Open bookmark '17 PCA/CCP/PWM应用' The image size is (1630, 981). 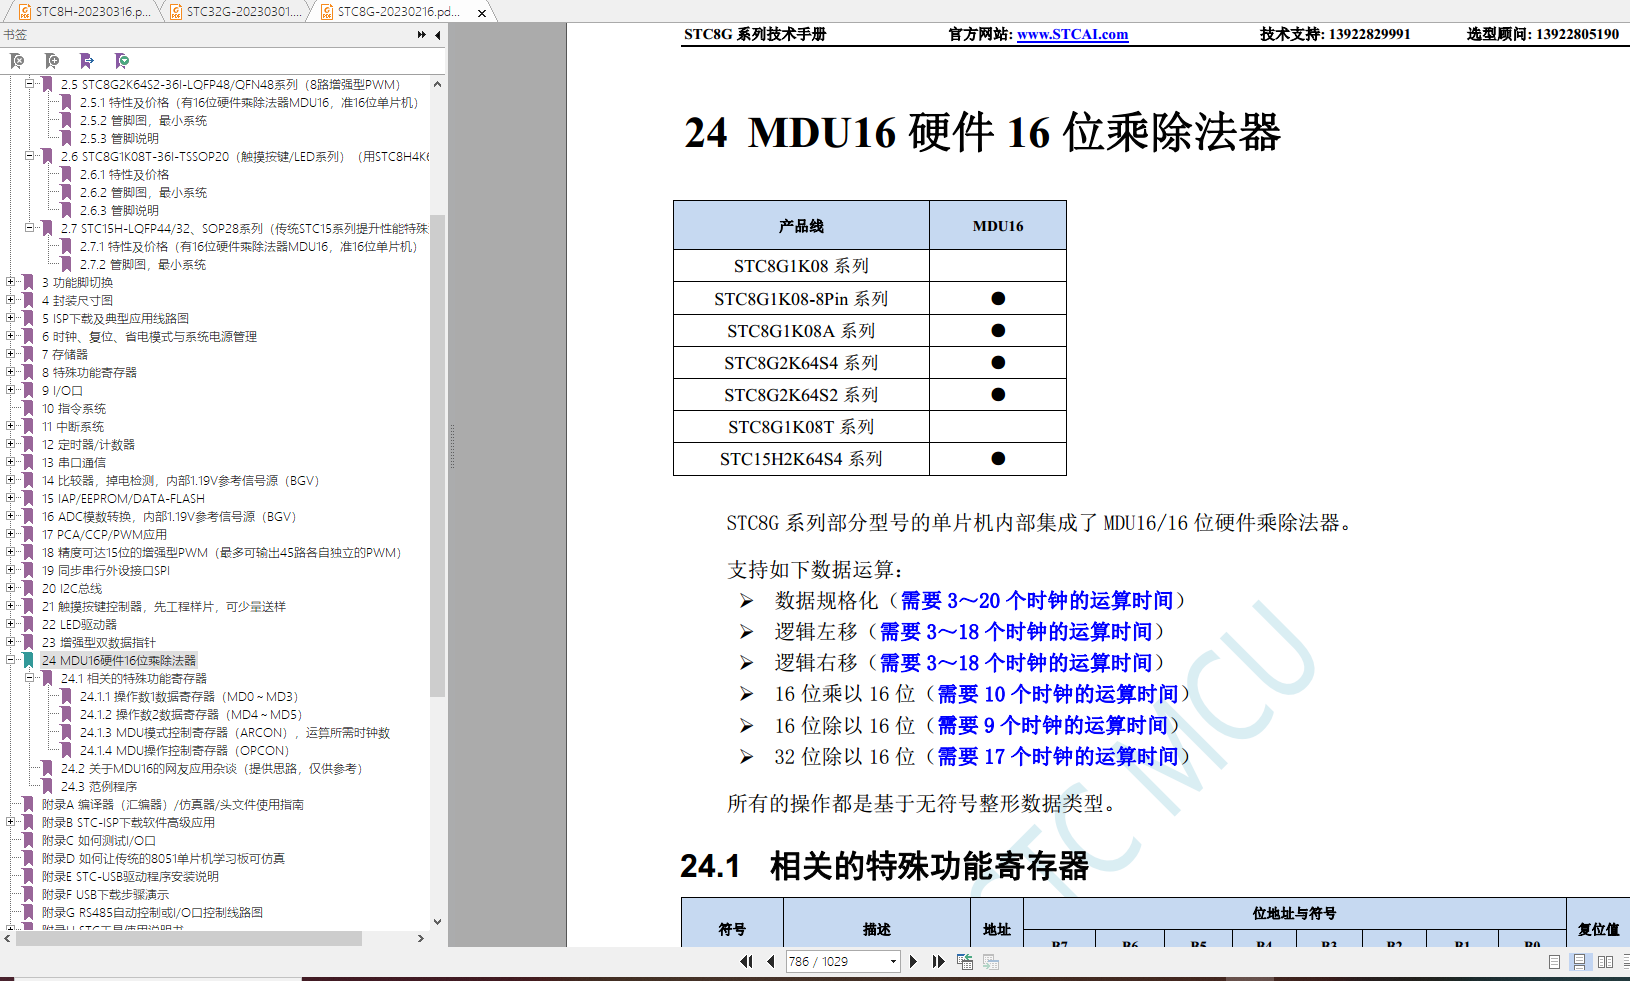point(104,534)
